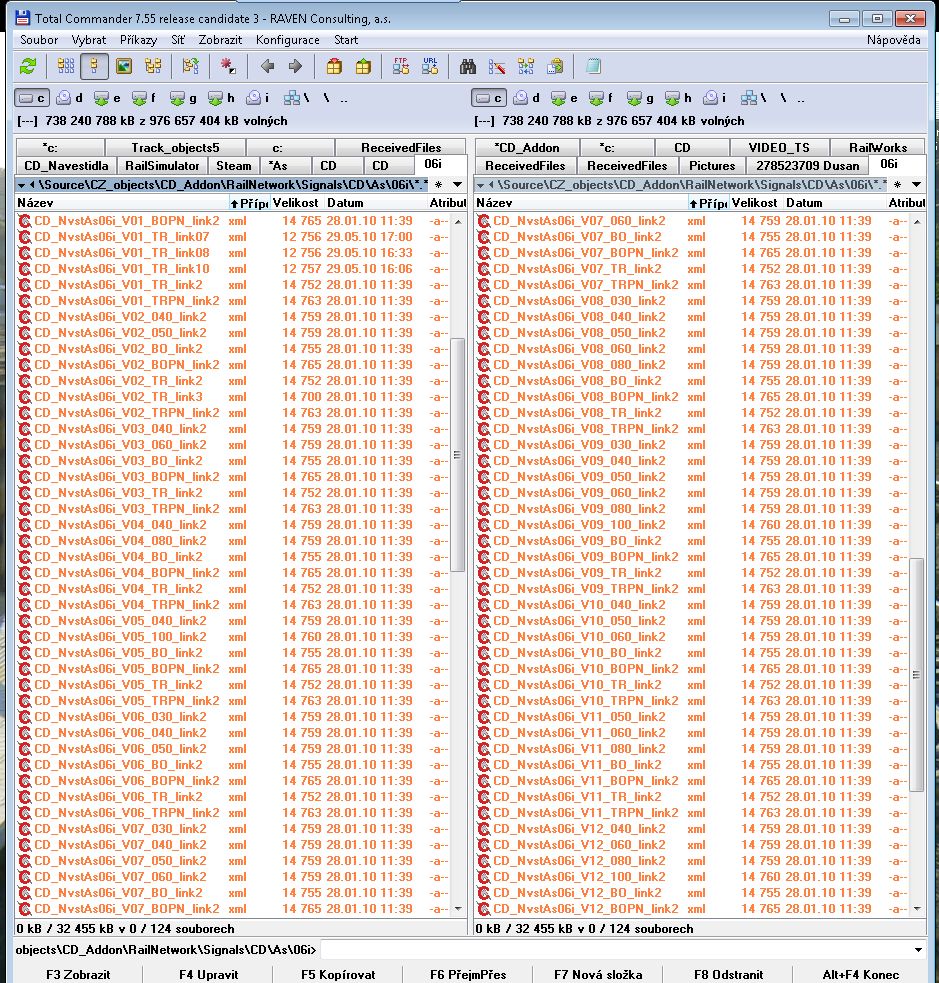Select drive g in the left panel
Screen dimensions: 939x983
click(184, 98)
